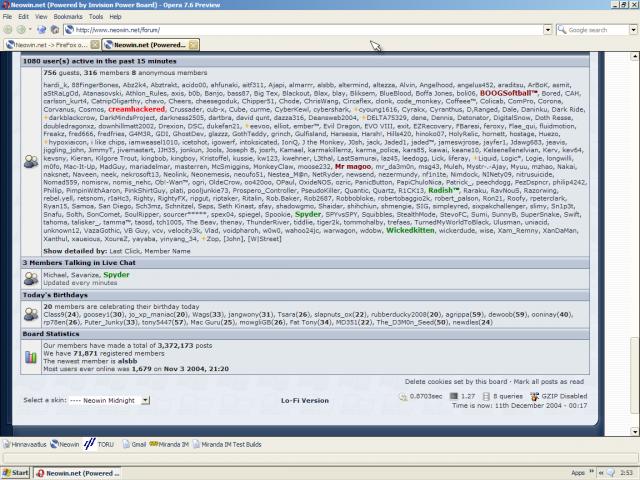Click the Apps toolbar in the taskbar
This screenshot has height=480, width=640.
point(578,473)
